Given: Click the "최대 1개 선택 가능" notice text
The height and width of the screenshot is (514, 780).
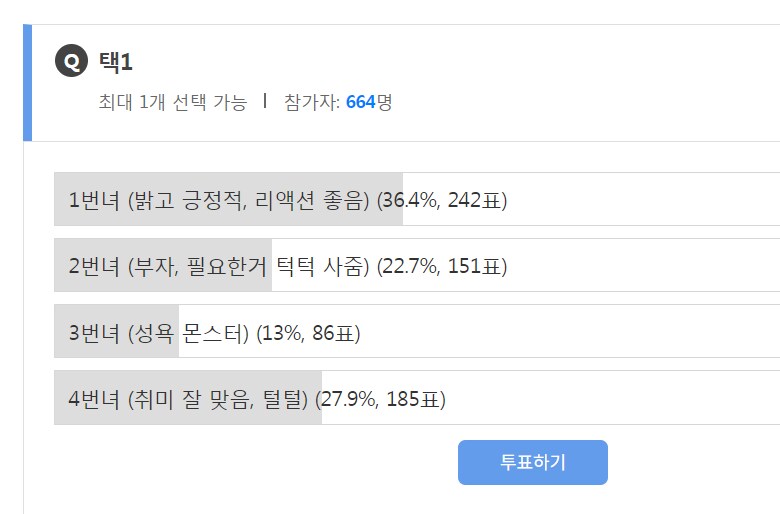Looking at the screenshot, I should (172, 102).
